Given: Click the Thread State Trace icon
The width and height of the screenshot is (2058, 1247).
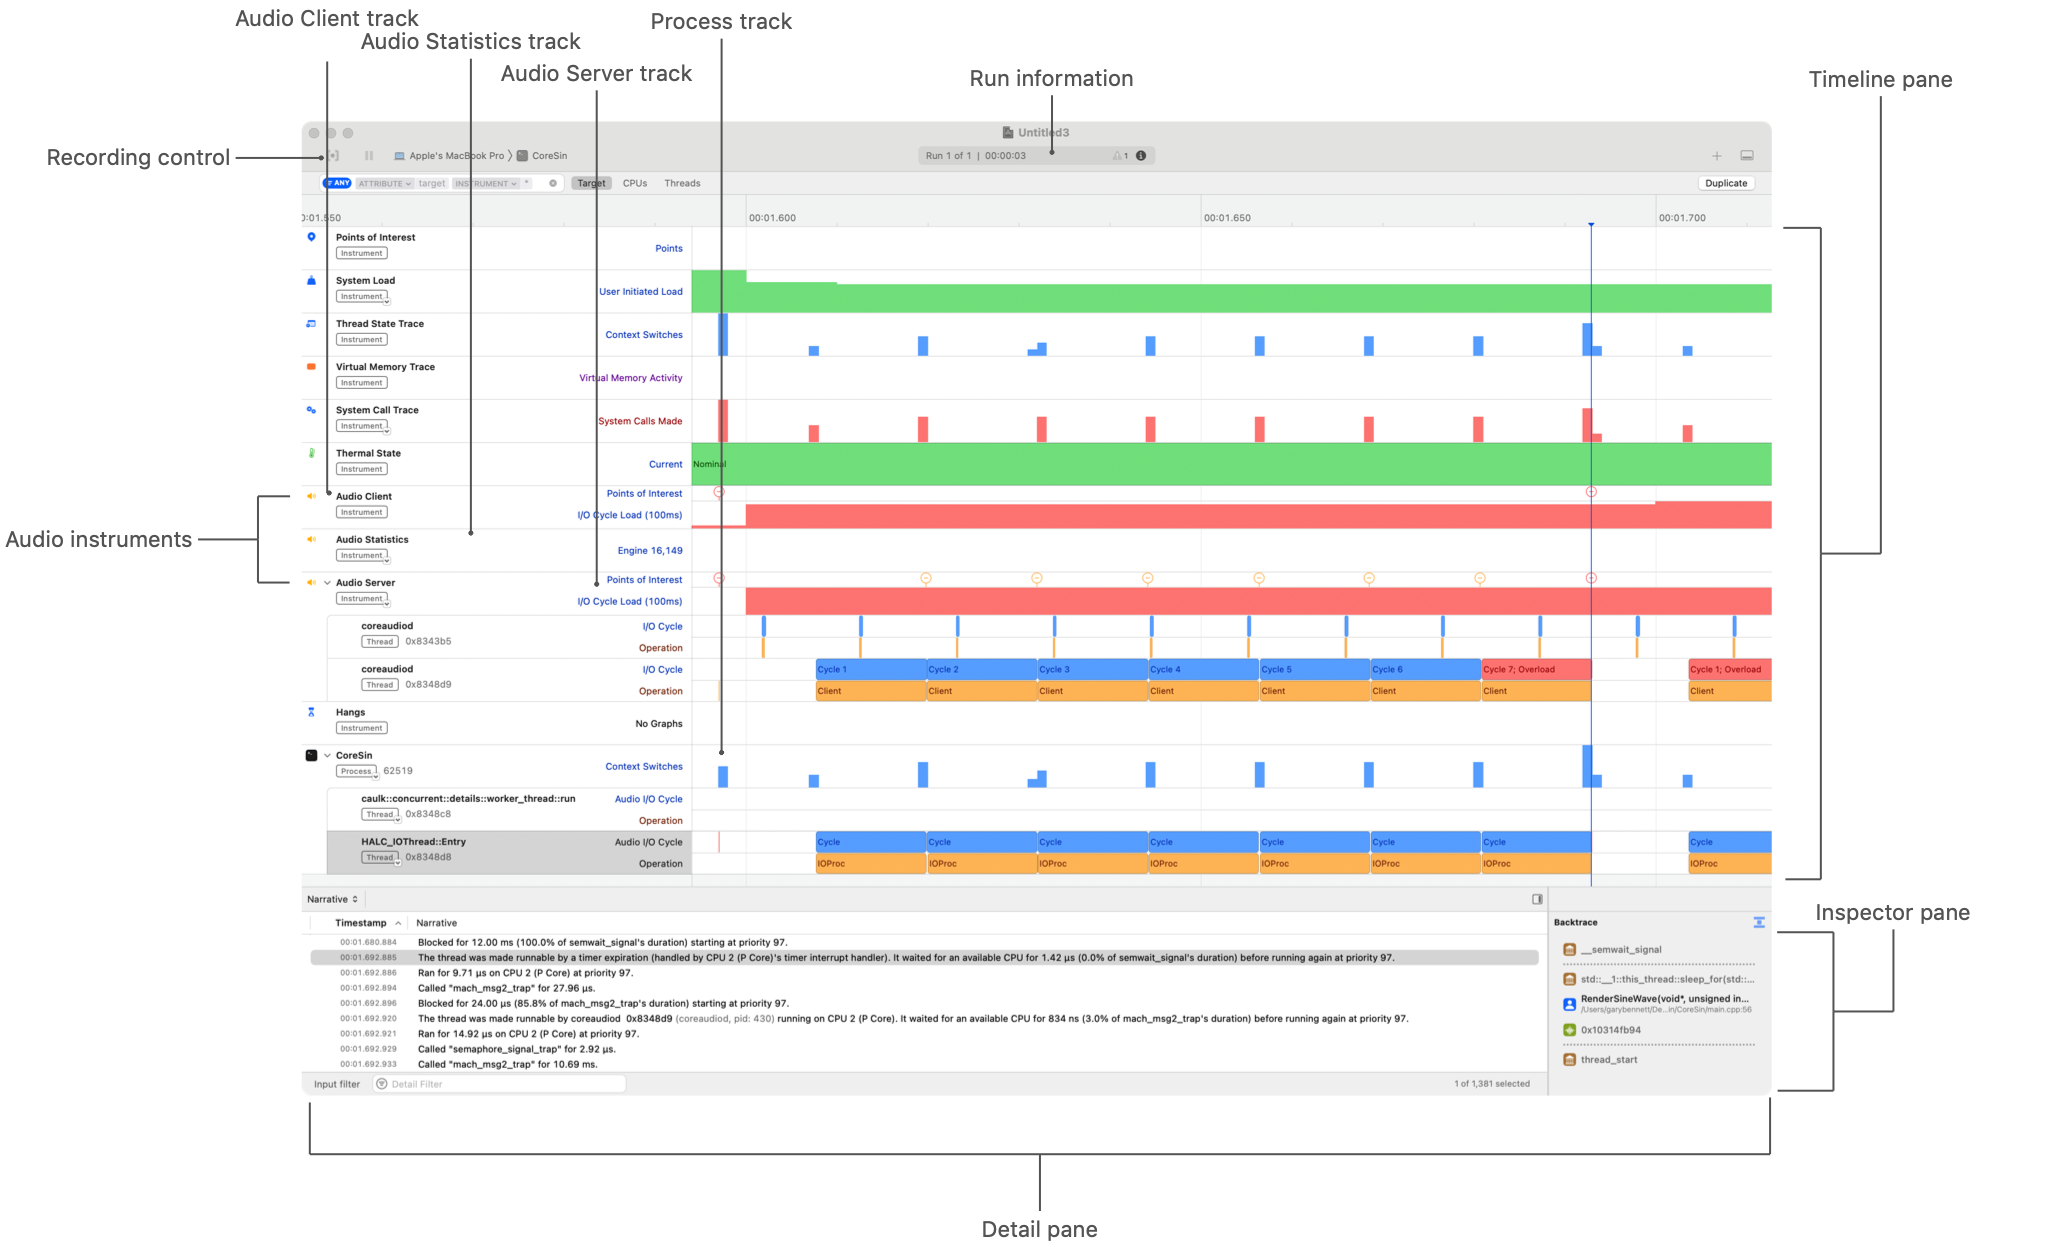Looking at the screenshot, I should click(311, 324).
